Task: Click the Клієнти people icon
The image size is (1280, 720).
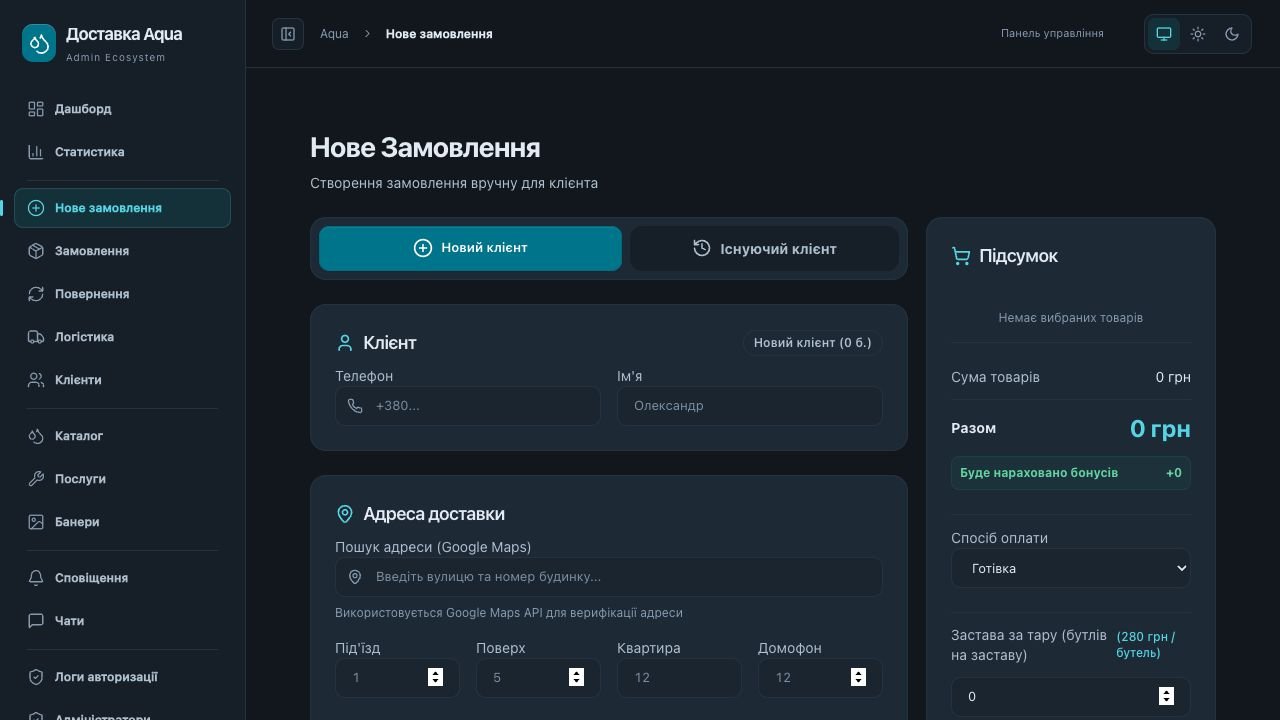Action: (36, 380)
